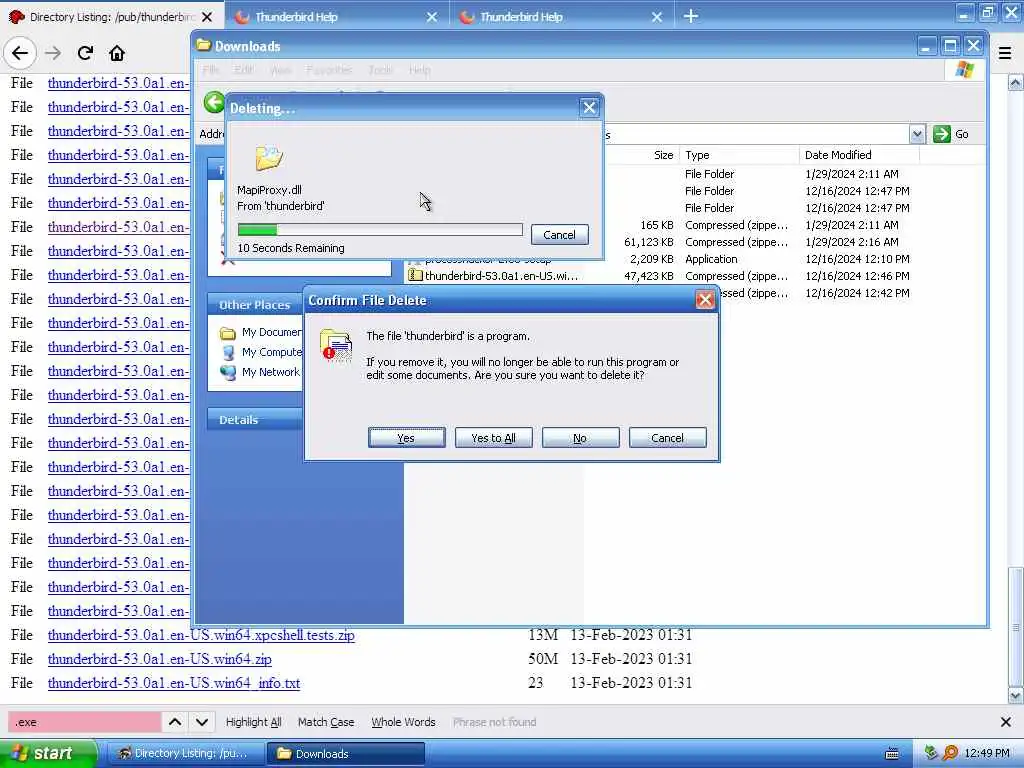Screen dimensions: 1024x768
Task: Close the first Thunderbird Help tab
Action: point(432,17)
